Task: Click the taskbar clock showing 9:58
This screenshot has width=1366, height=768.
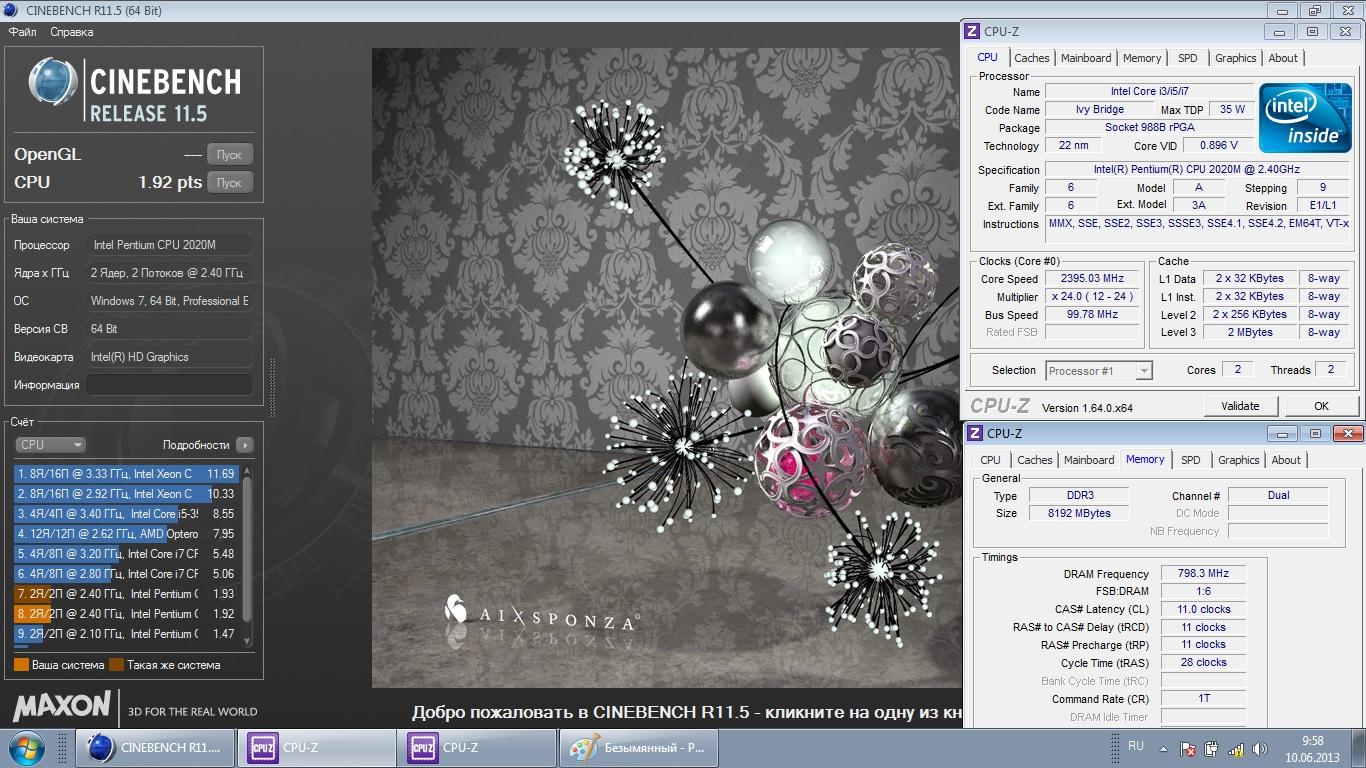Action: pyautogui.click(x=1312, y=748)
